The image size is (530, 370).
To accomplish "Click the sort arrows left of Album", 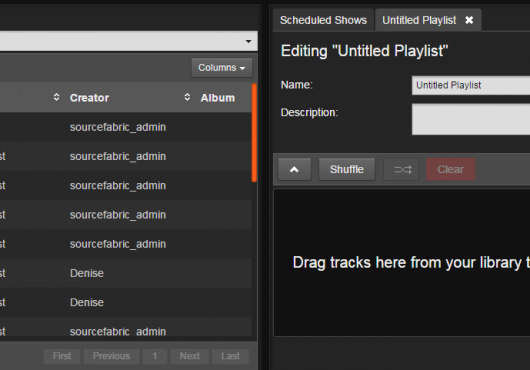I will 187,97.
